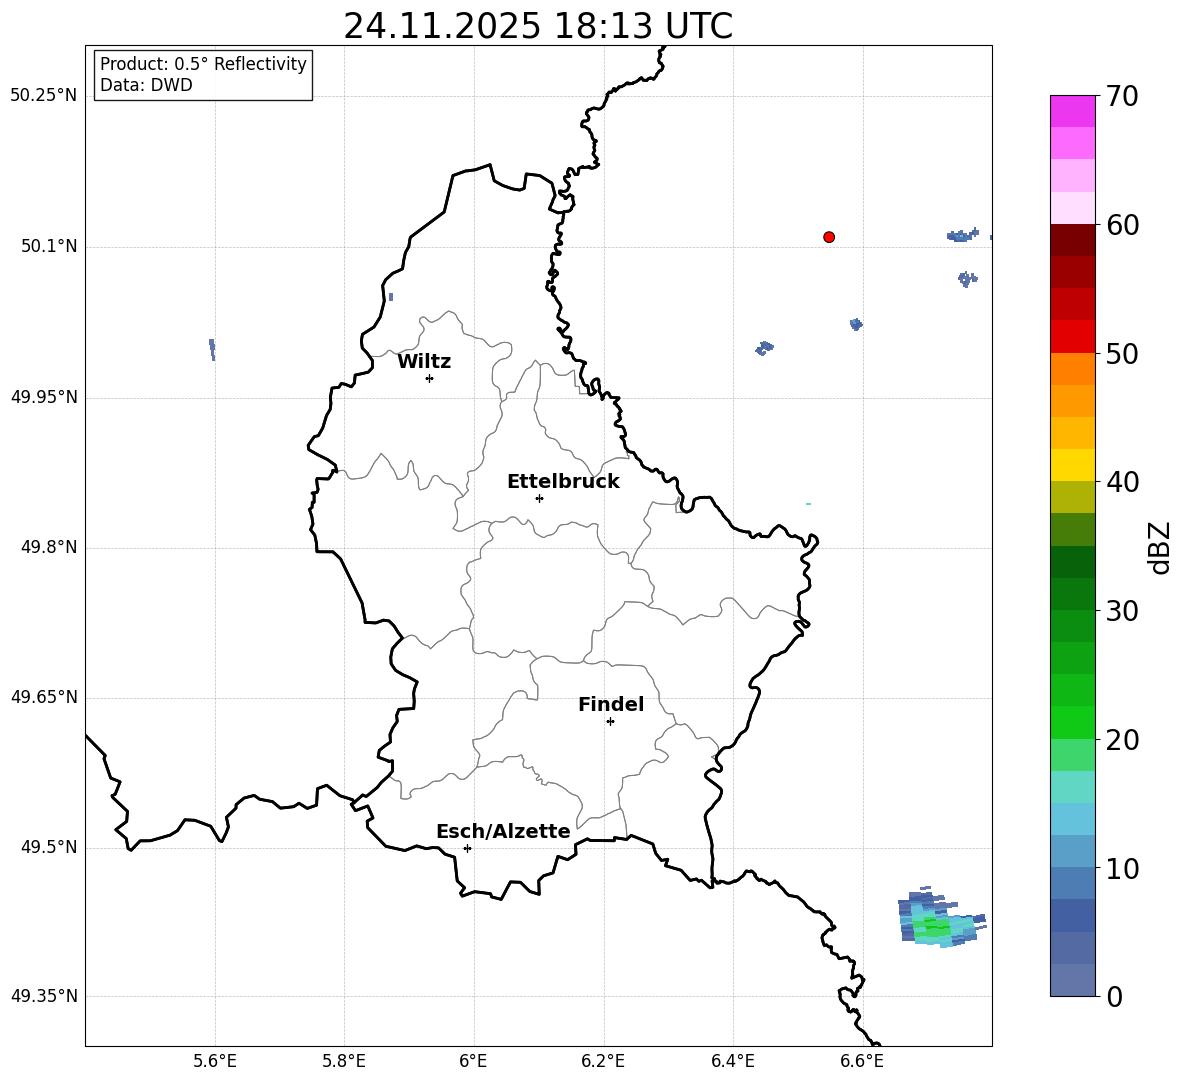
Task: Click the colorbar 50 tick label
Action: [x=1123, y=353]
